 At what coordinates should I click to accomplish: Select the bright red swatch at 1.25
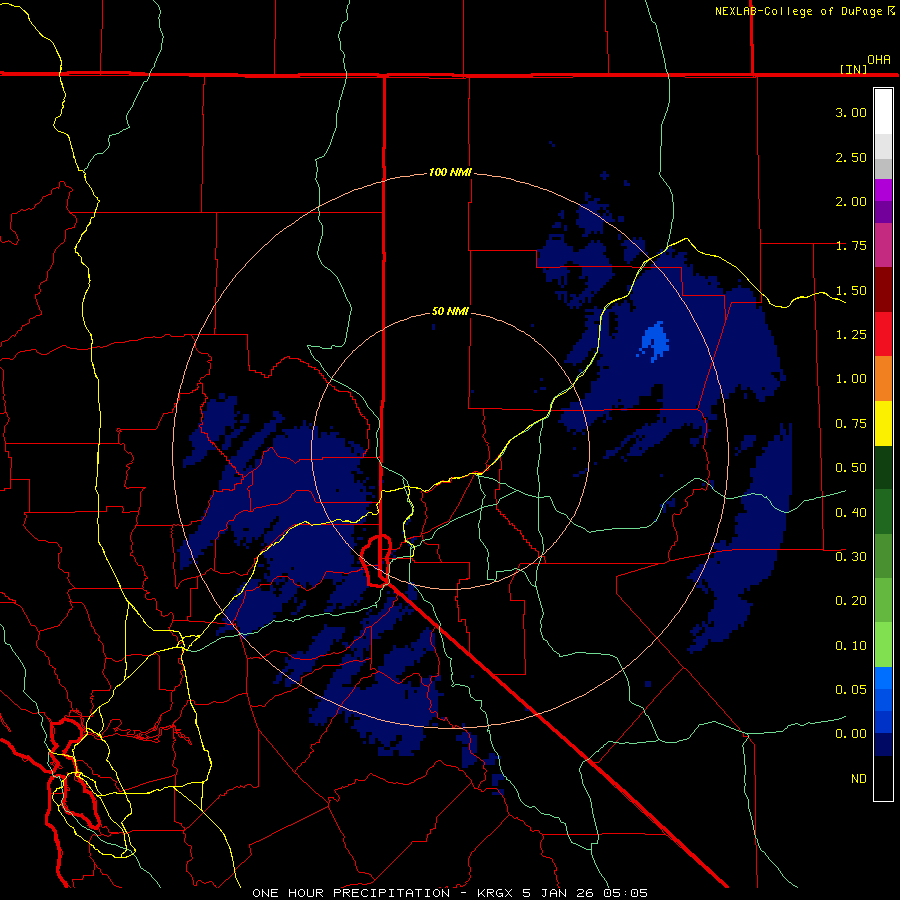(883, 334)
